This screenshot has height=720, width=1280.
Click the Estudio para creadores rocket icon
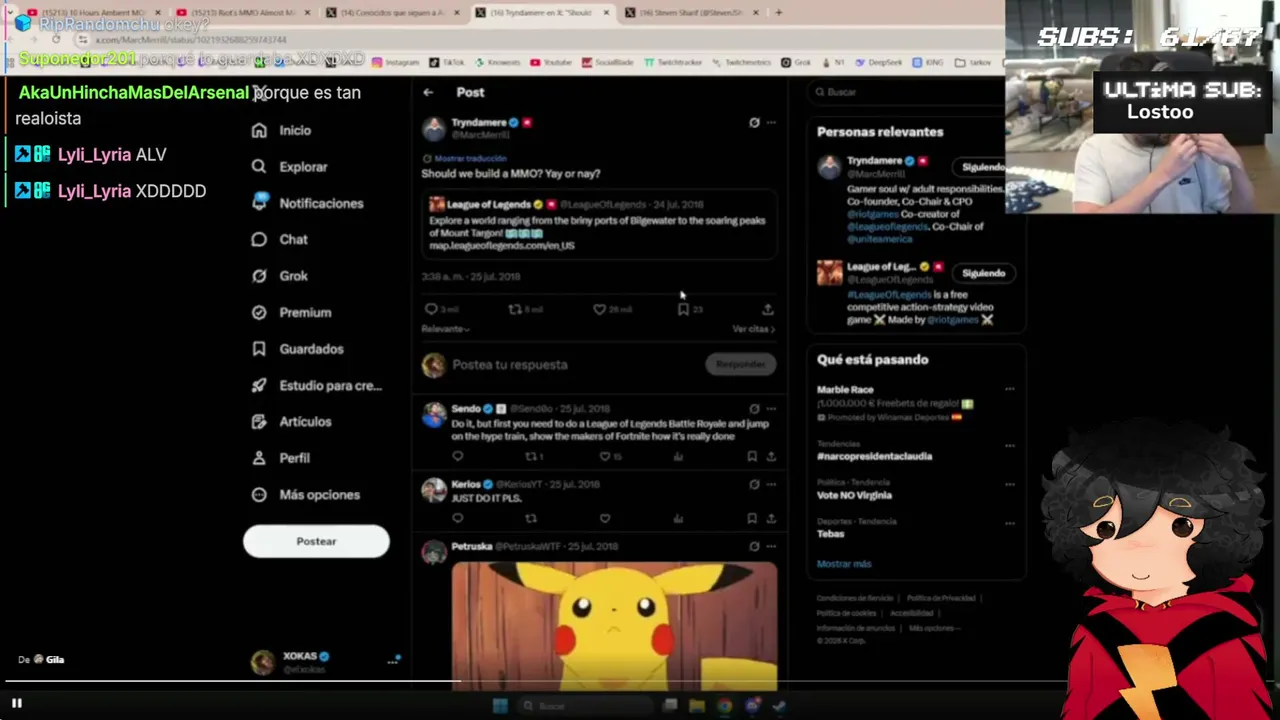click(x=259, y=385)
